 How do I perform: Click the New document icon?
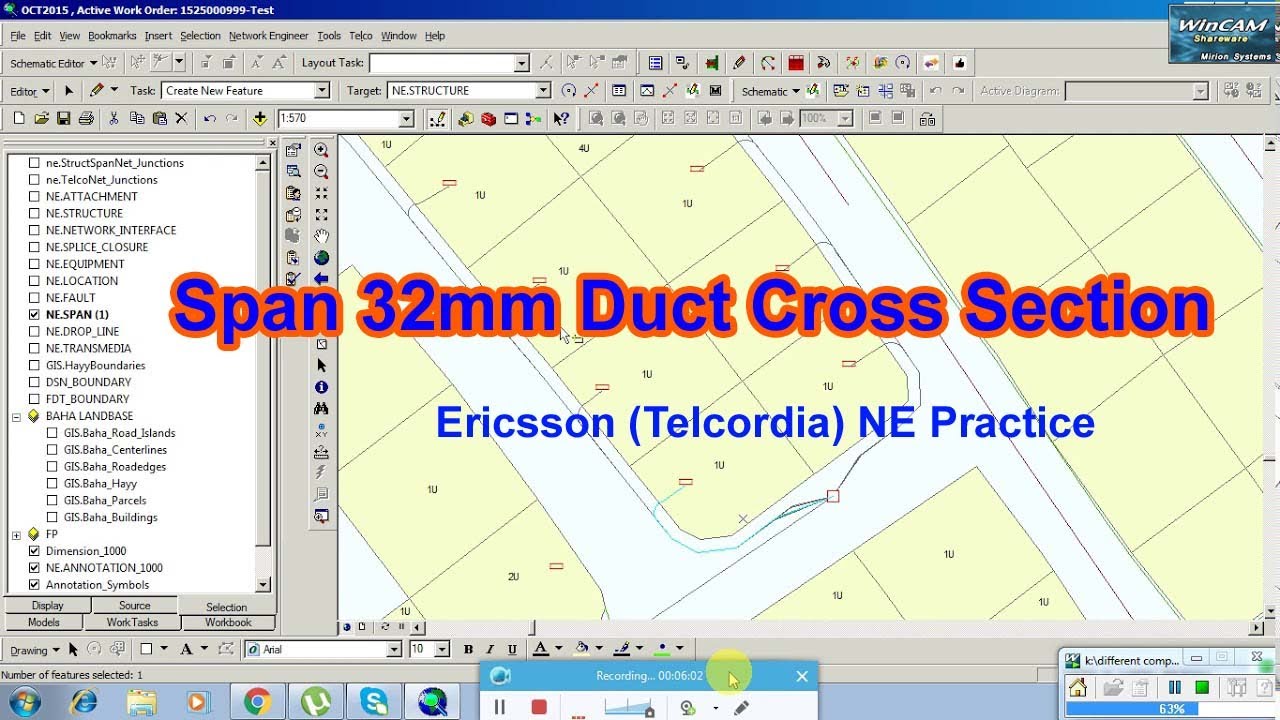point(19,118)
